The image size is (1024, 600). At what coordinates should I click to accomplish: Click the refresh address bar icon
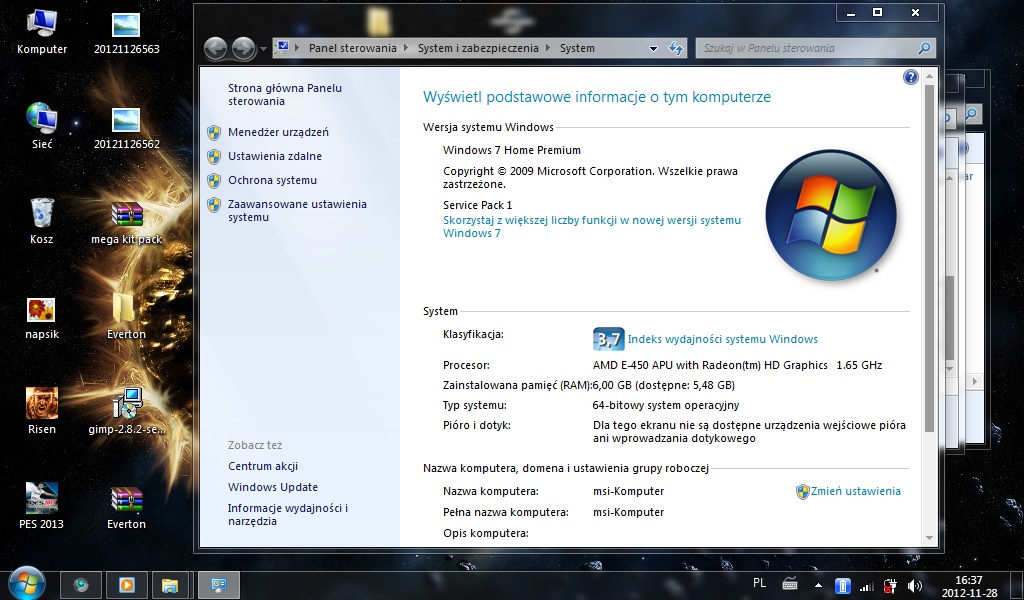676,48
